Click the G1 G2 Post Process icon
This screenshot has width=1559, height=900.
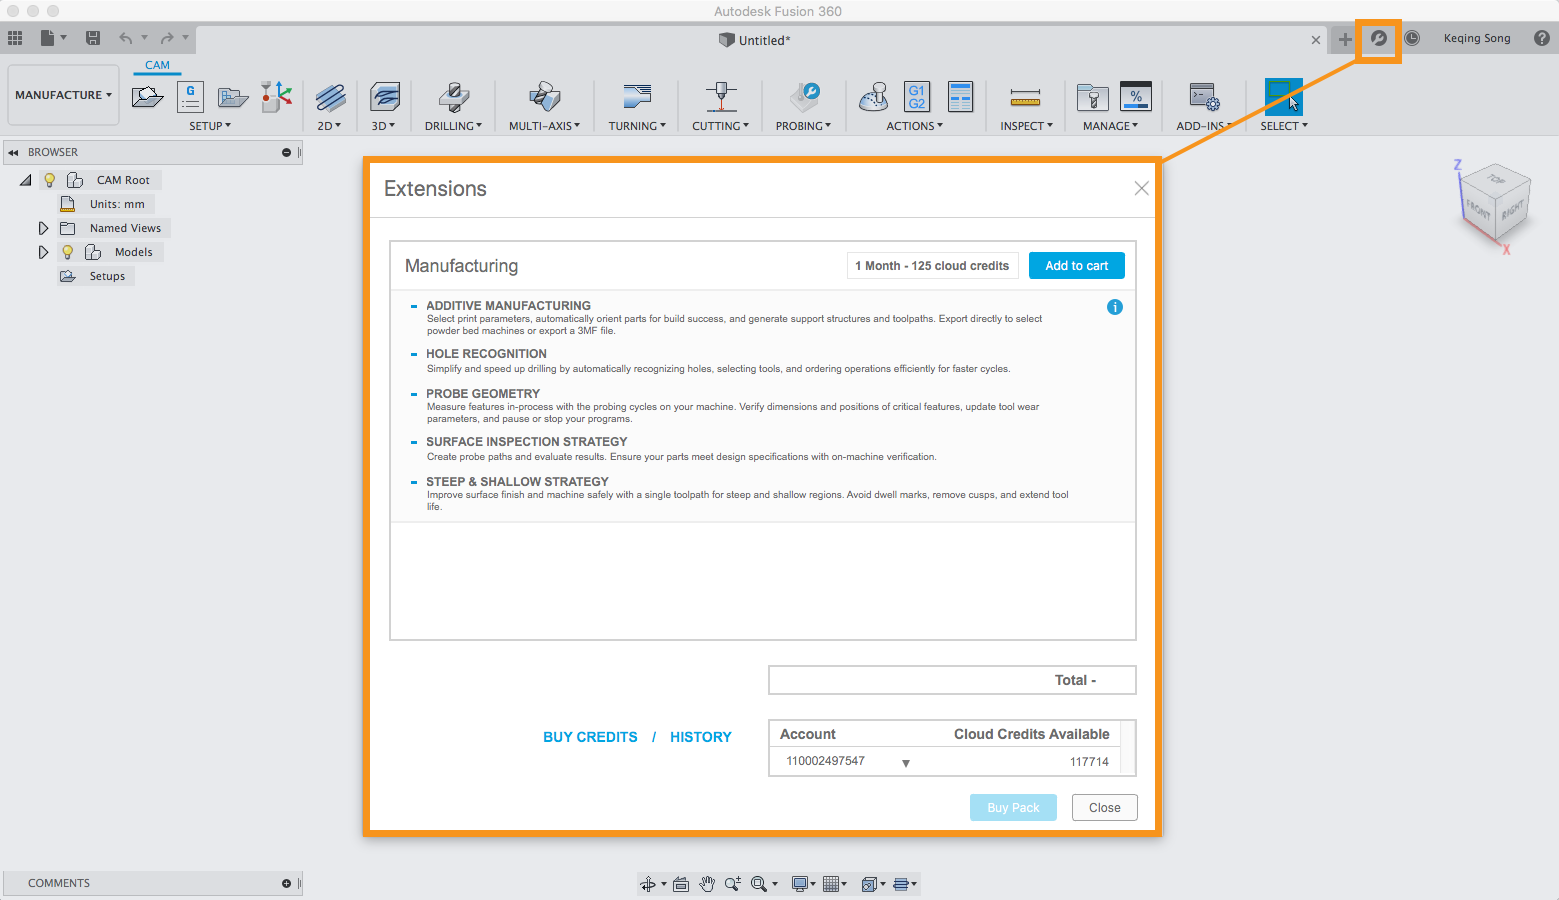916,97
